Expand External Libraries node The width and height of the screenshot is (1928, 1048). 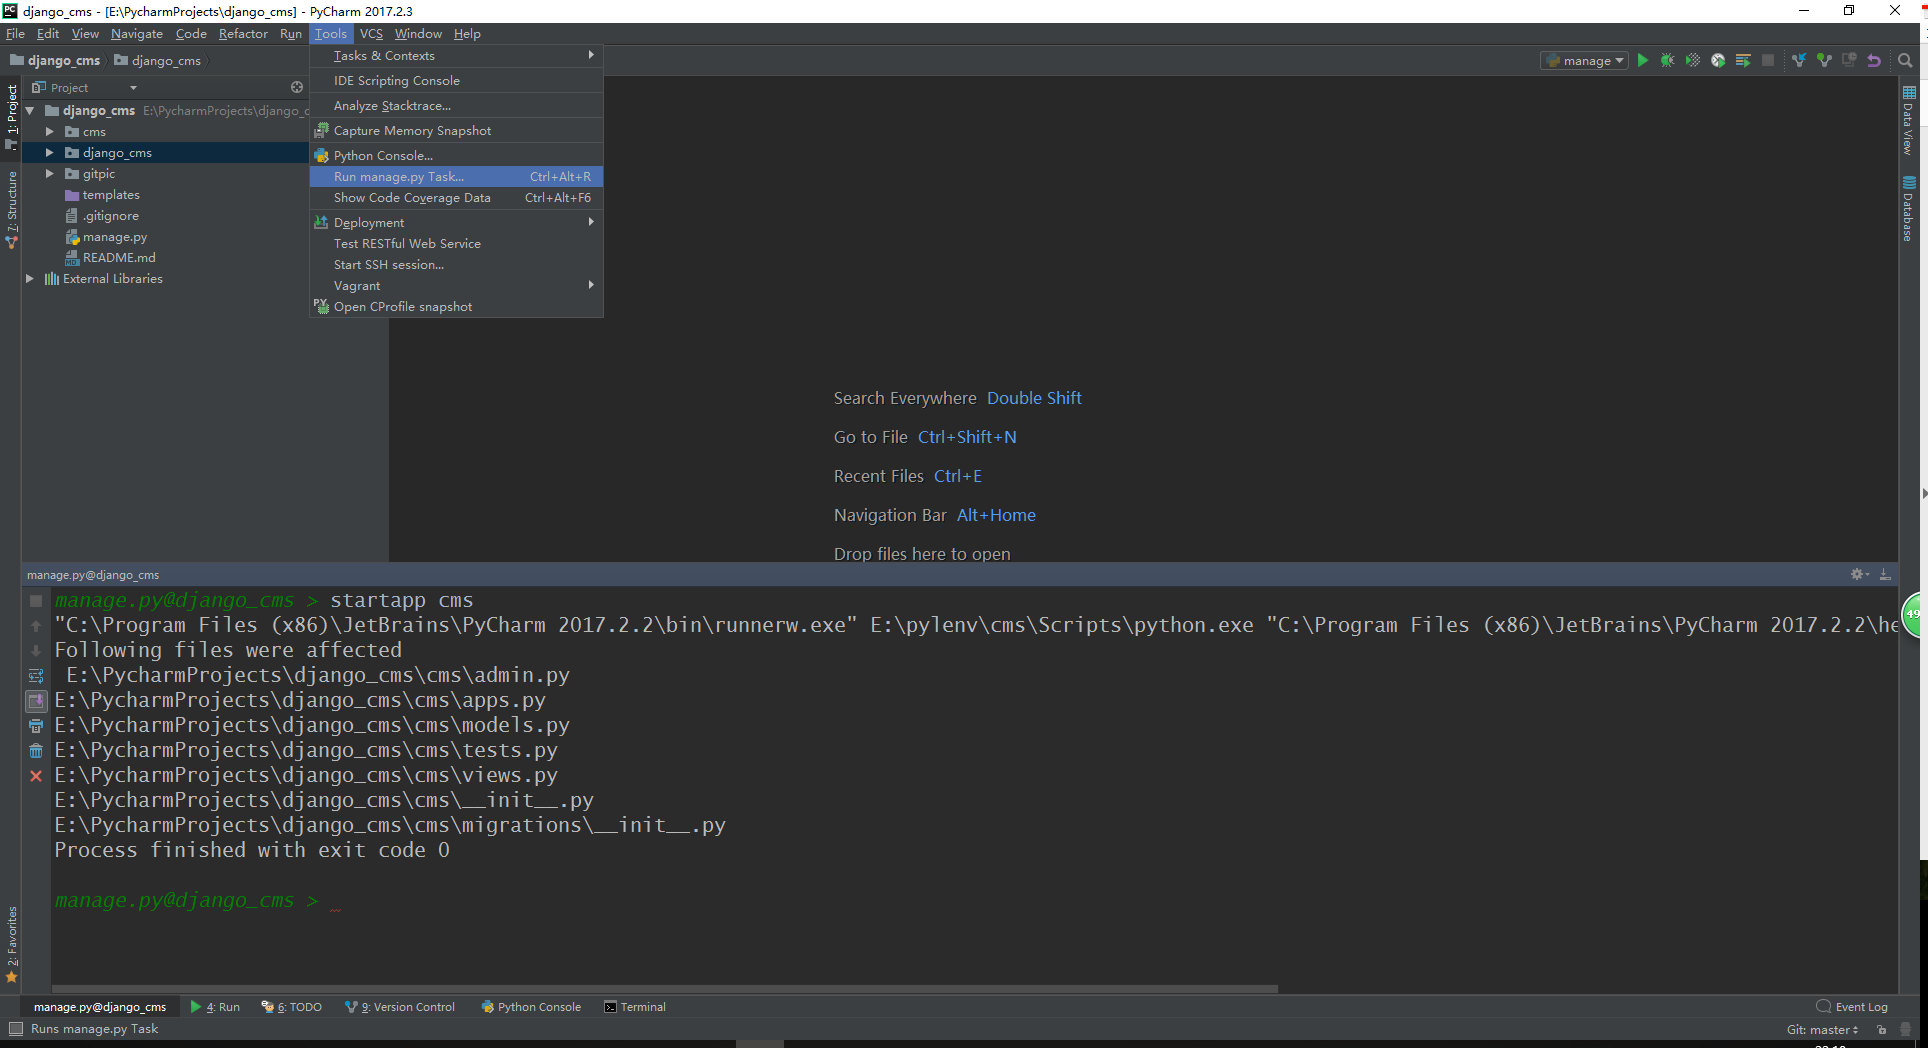coord(30,279)
